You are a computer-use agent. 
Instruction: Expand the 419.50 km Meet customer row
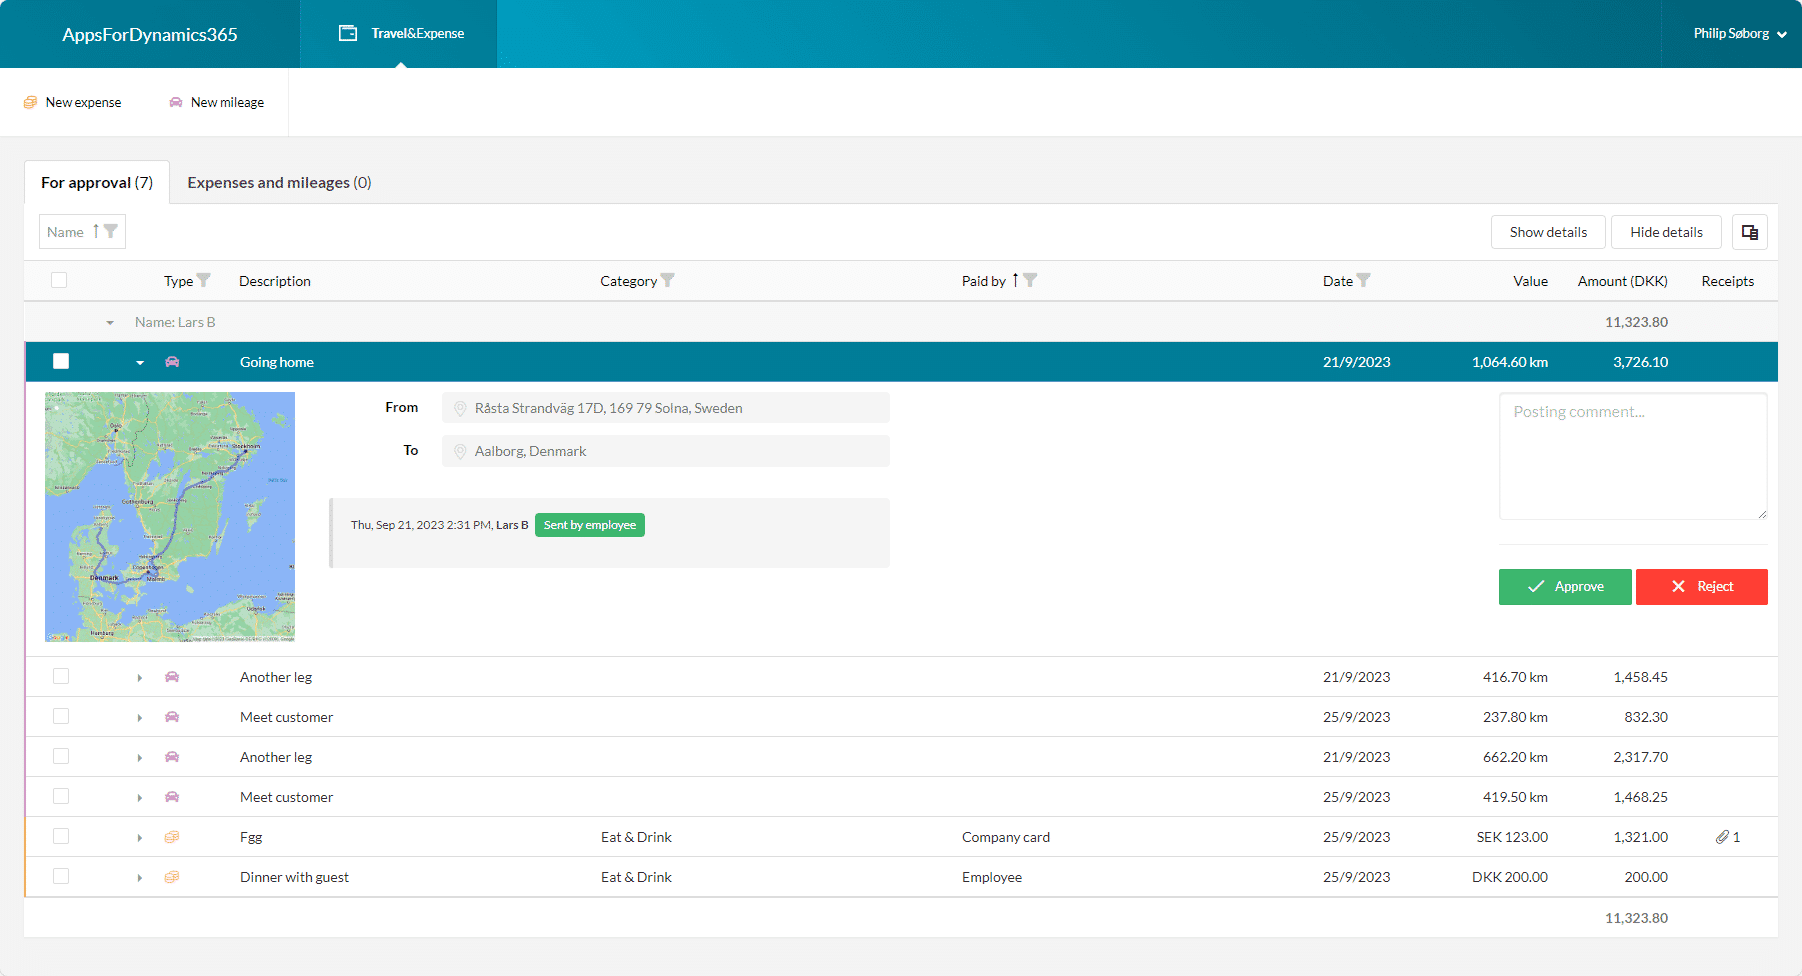(140, 798)
